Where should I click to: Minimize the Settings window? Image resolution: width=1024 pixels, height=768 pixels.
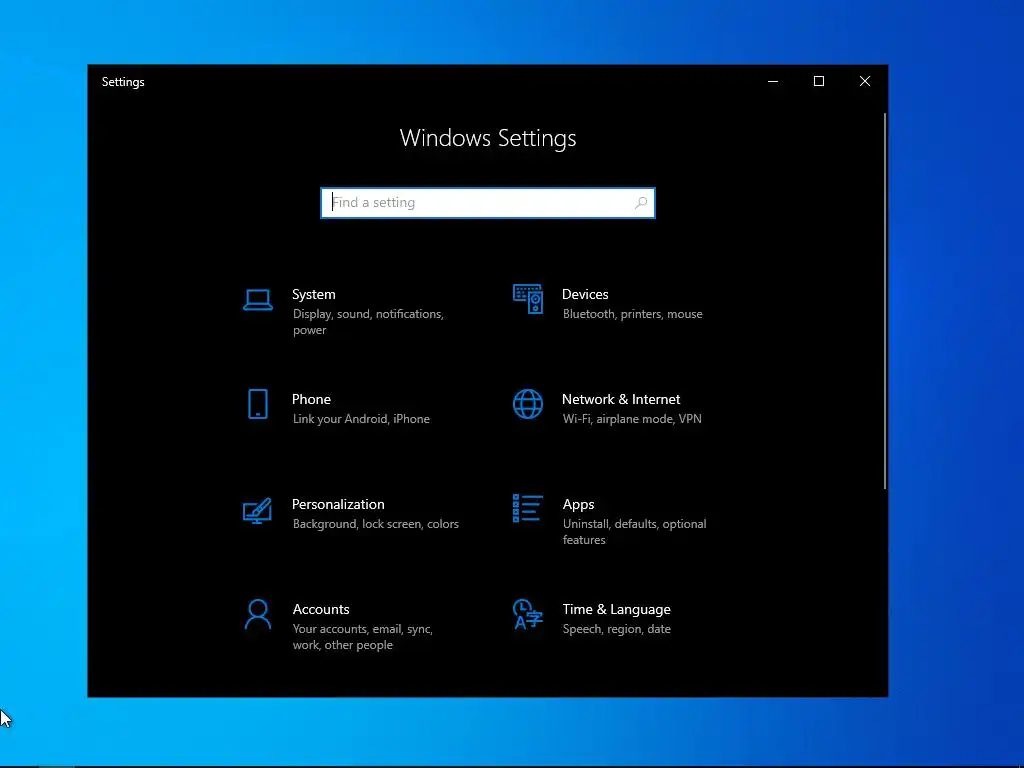coord(773,82)
